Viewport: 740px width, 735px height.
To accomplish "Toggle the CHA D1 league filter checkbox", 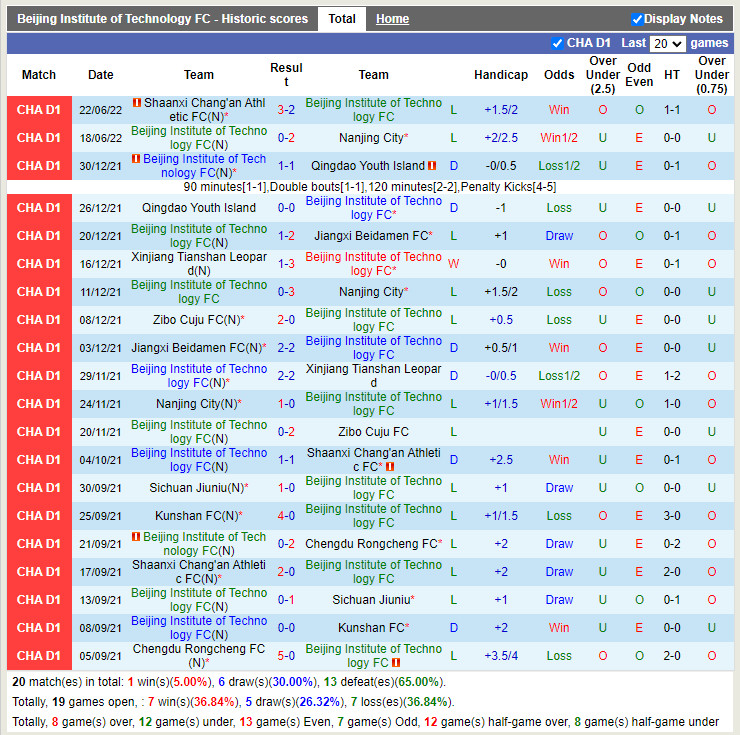I will [x=557, y=43].
